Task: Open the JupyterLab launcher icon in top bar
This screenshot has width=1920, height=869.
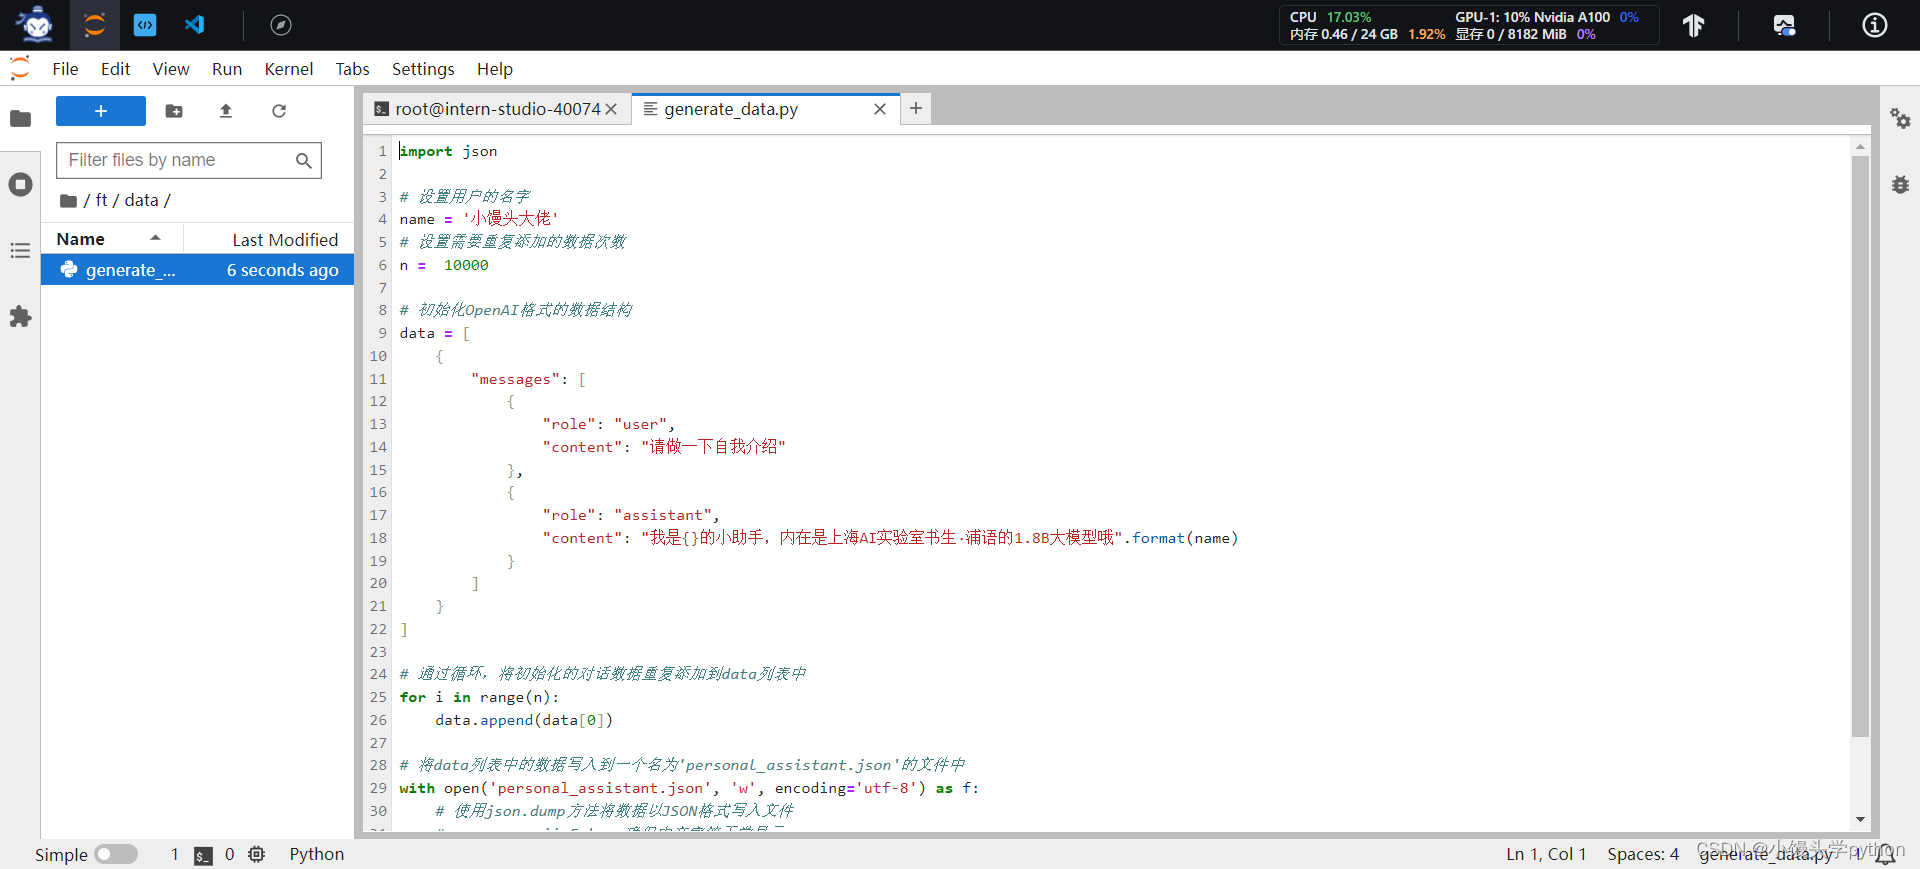Action: coord(95,25)
